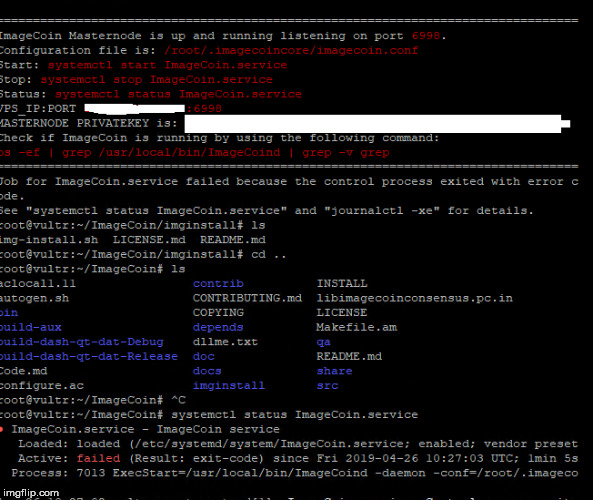Click the docs directory entry
Image resolution: width=593 pixels, height=500 pixels.
tap(207, 371)
